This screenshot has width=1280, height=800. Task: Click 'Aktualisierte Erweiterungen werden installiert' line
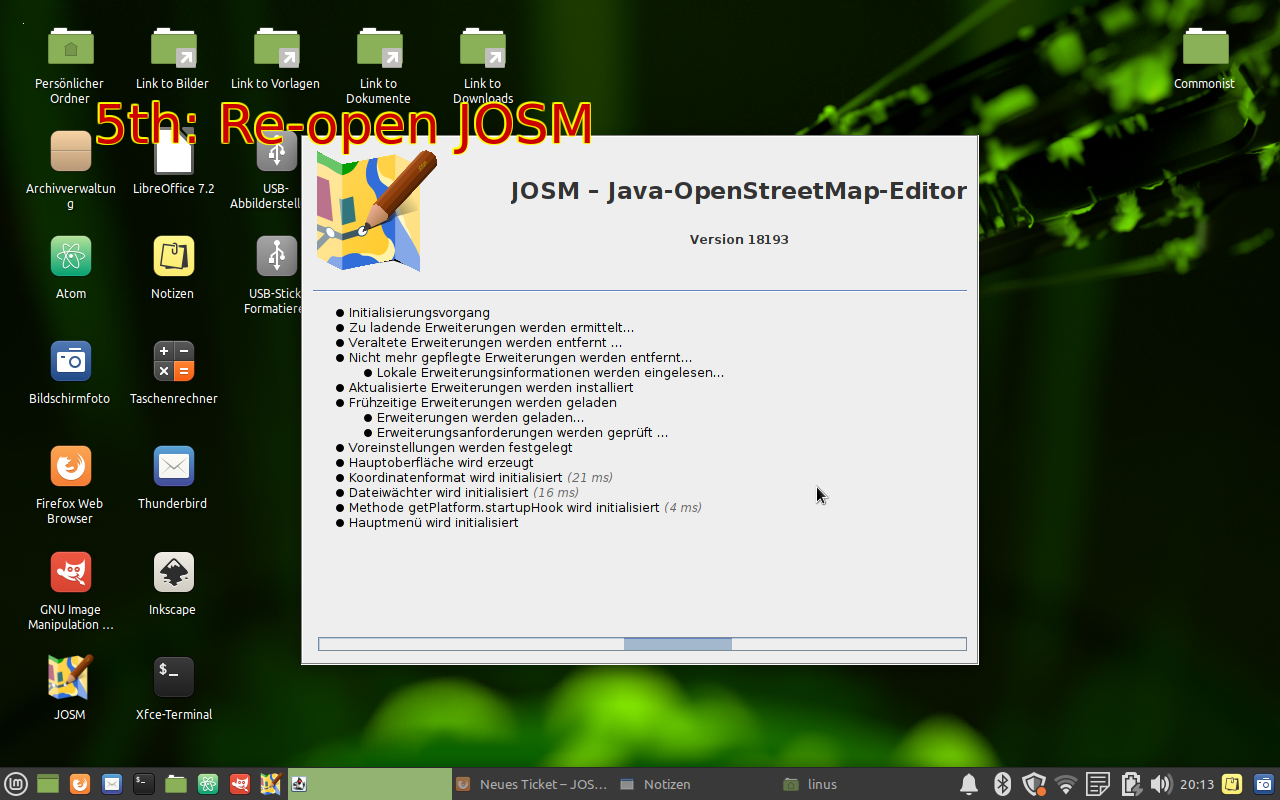[x=491, y=388]
